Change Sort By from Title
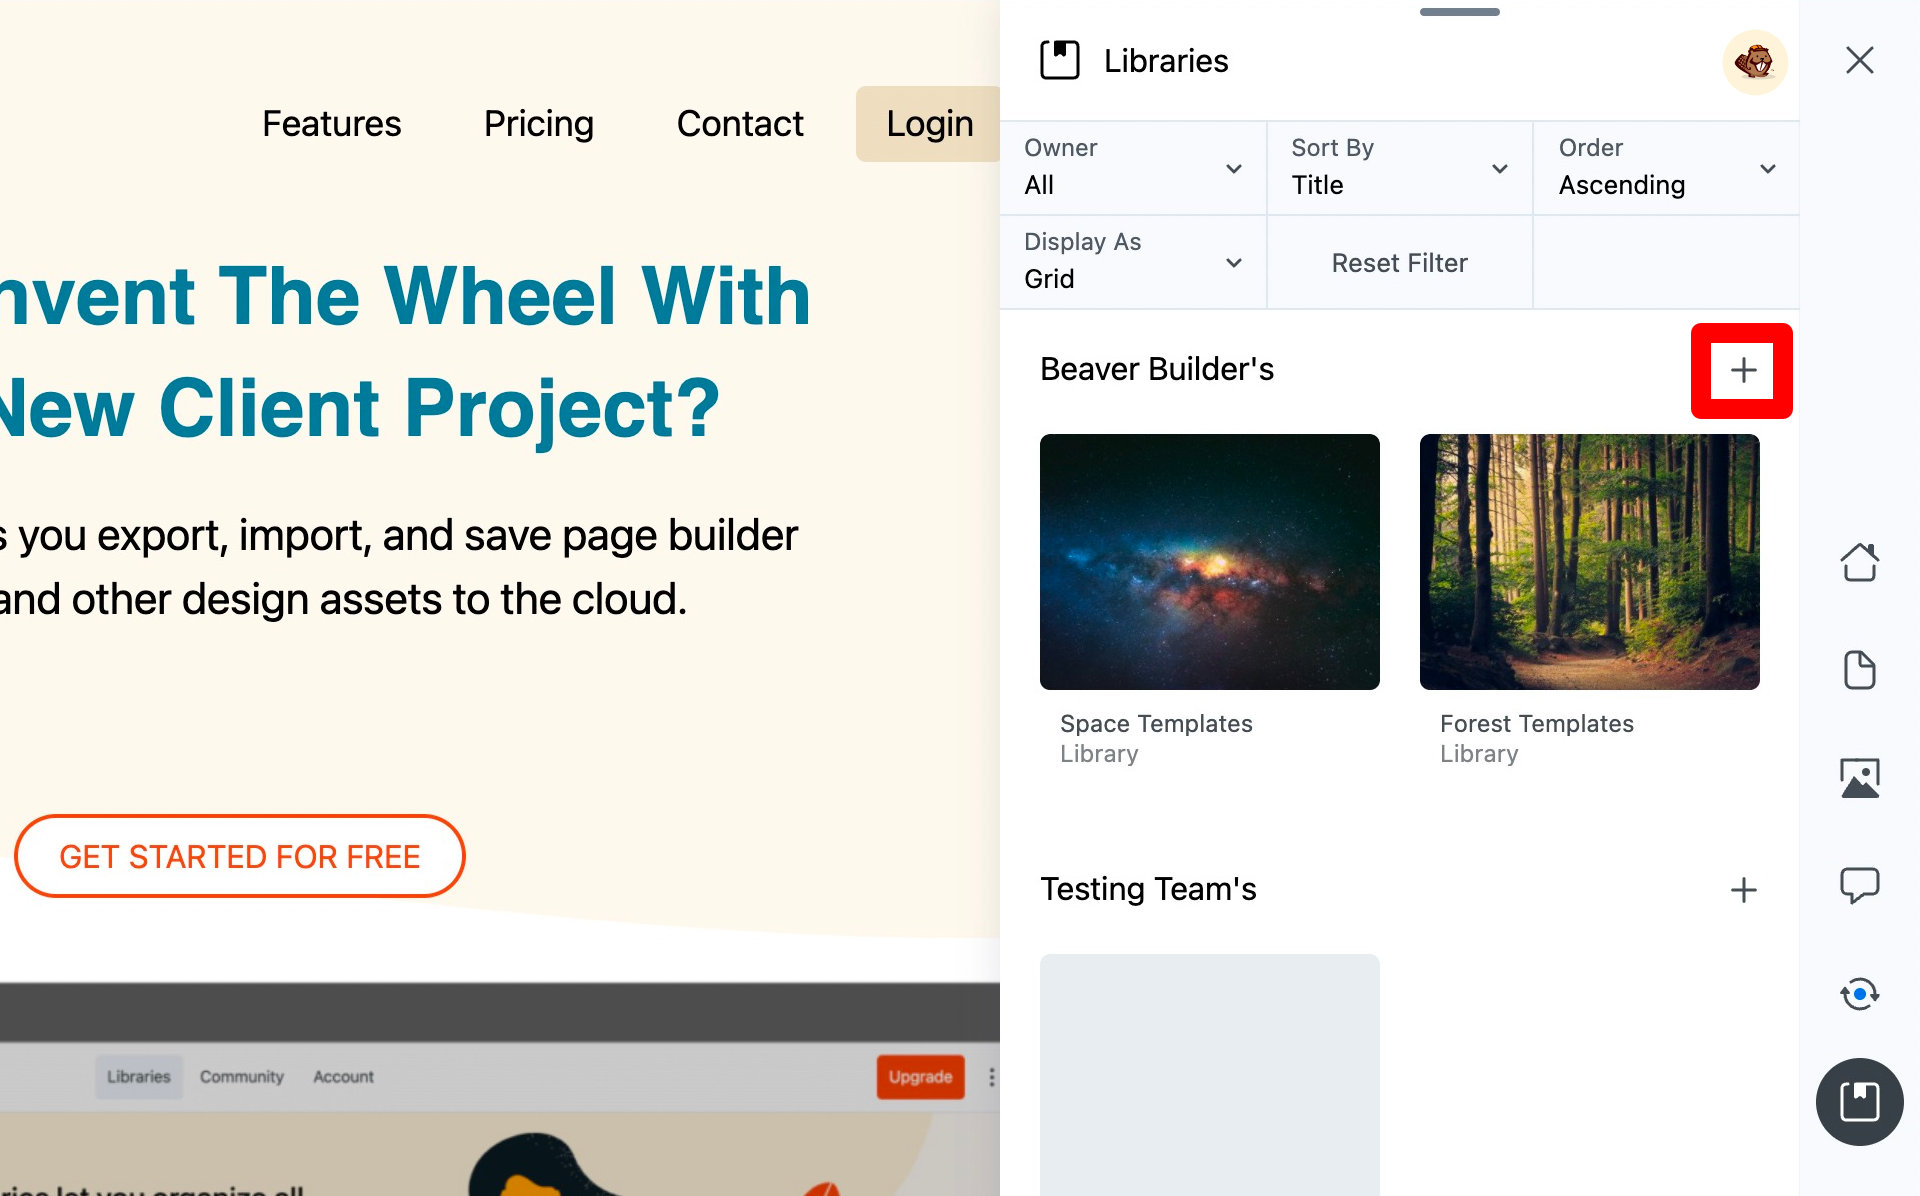The width and height of the screenshot is (1920, 1196). point(1398,168)
